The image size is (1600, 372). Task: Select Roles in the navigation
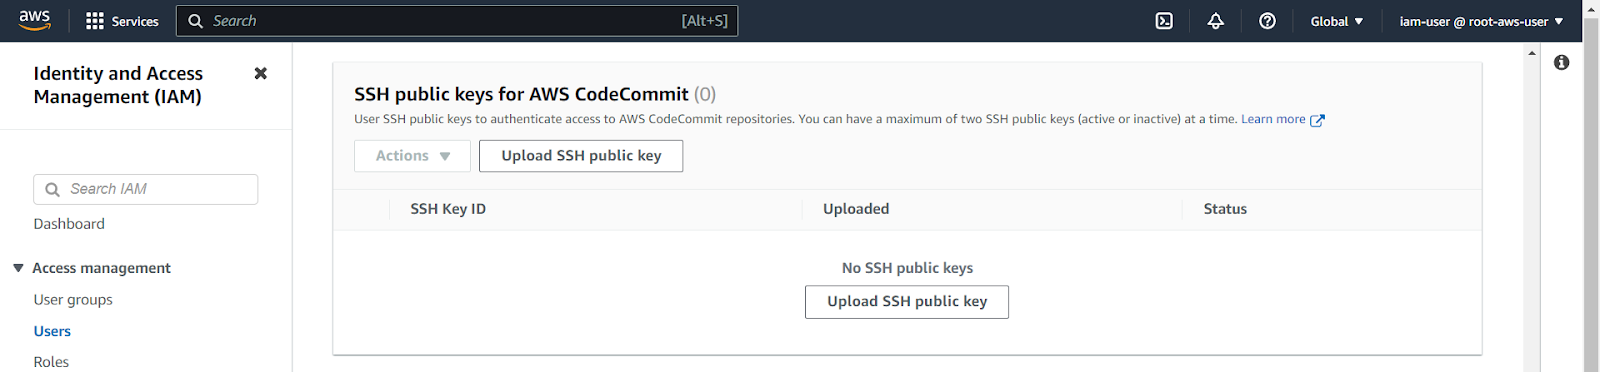51,362
